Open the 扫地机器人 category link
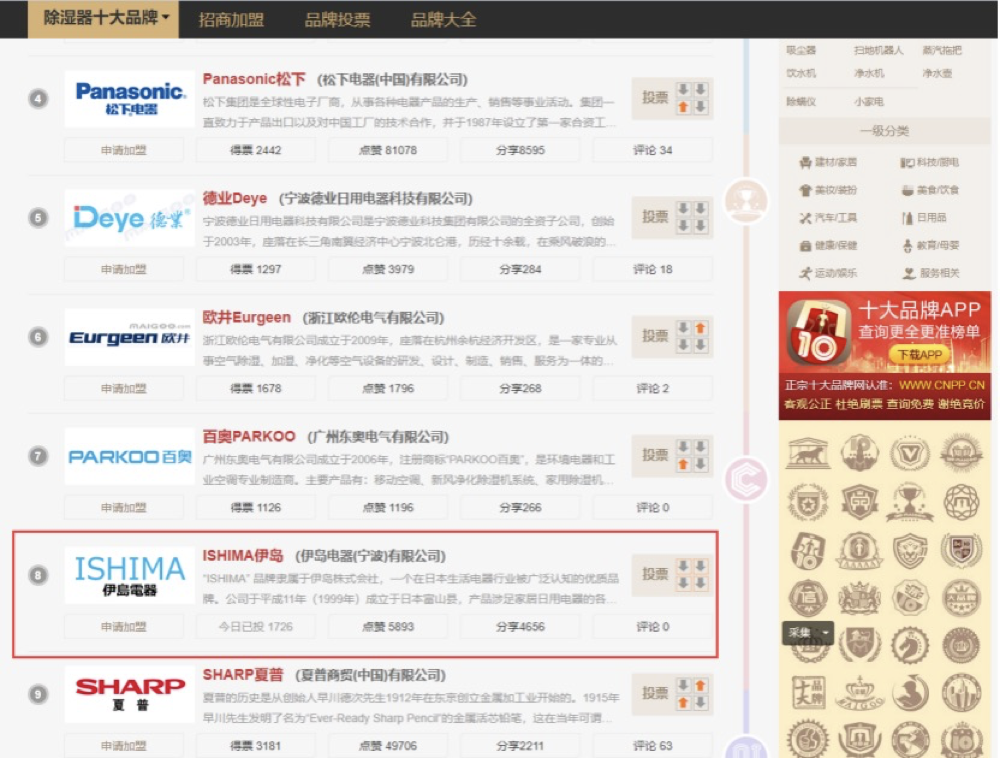Viewport: 1000px width, 758px height. click(x=878, y=50)
